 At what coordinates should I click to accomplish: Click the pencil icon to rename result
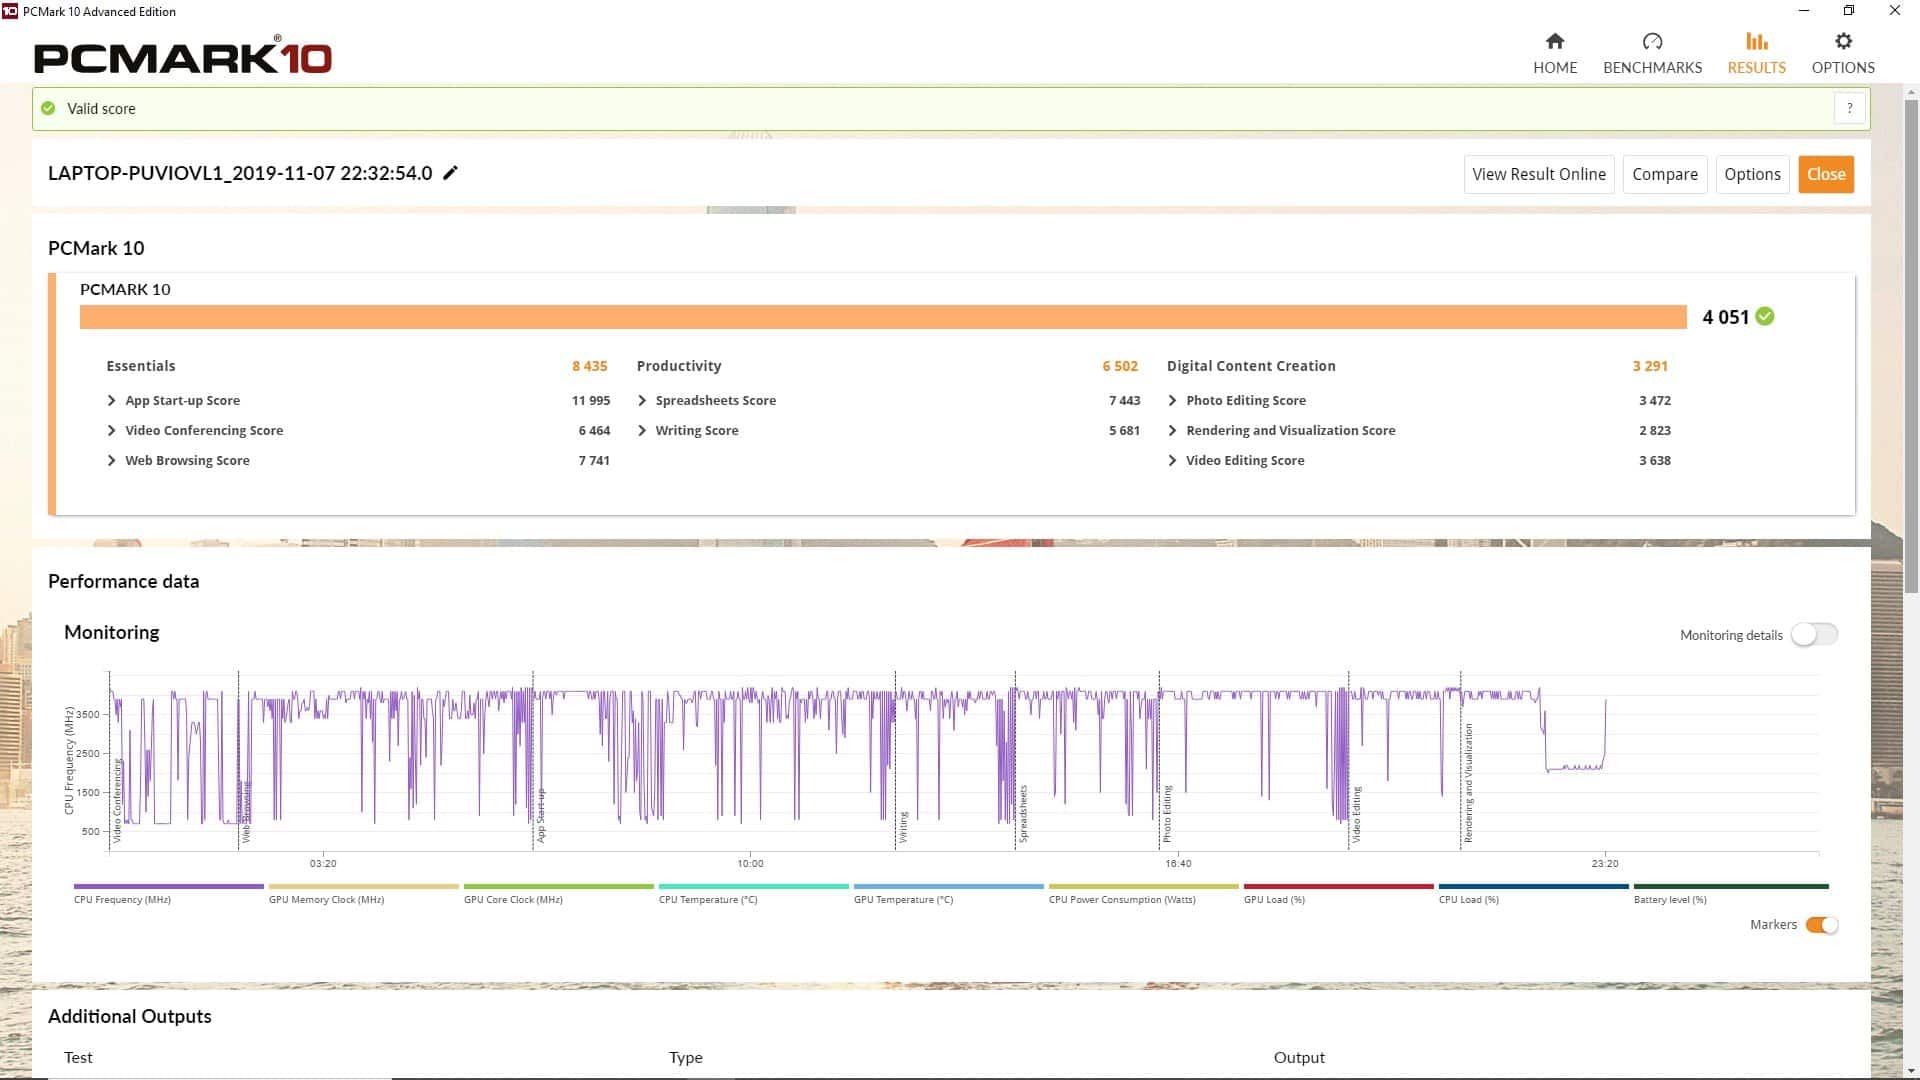pyautogui.click(x=451, y=173)
